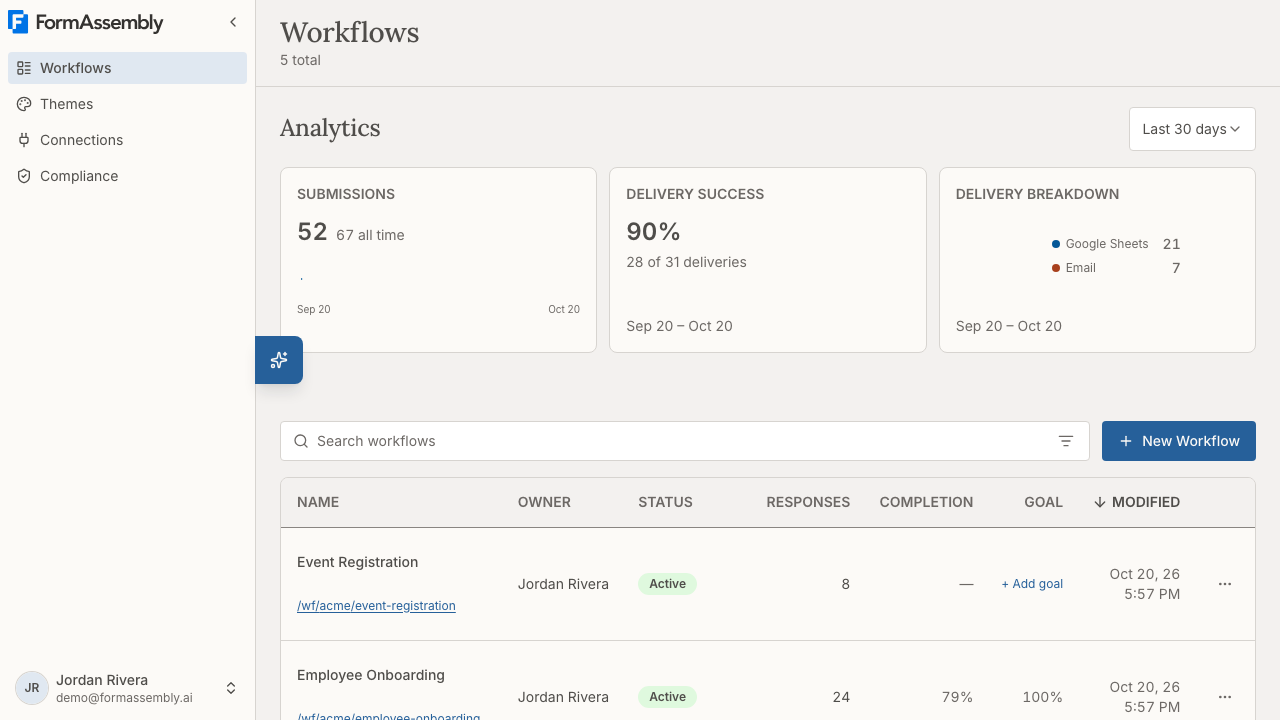Click the Submissions analytics card
Screen dimensions: 1280x720
pyautogui.click(x=438, y=260)
